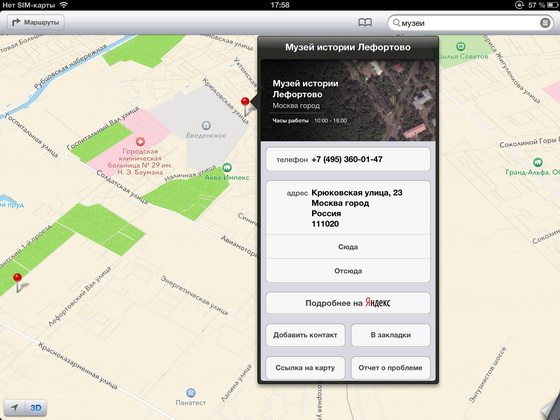This screenshot has height=420, width=560.
Task: Tap the Городская клиническая больница № 29 label
Action: coord(140,162)
